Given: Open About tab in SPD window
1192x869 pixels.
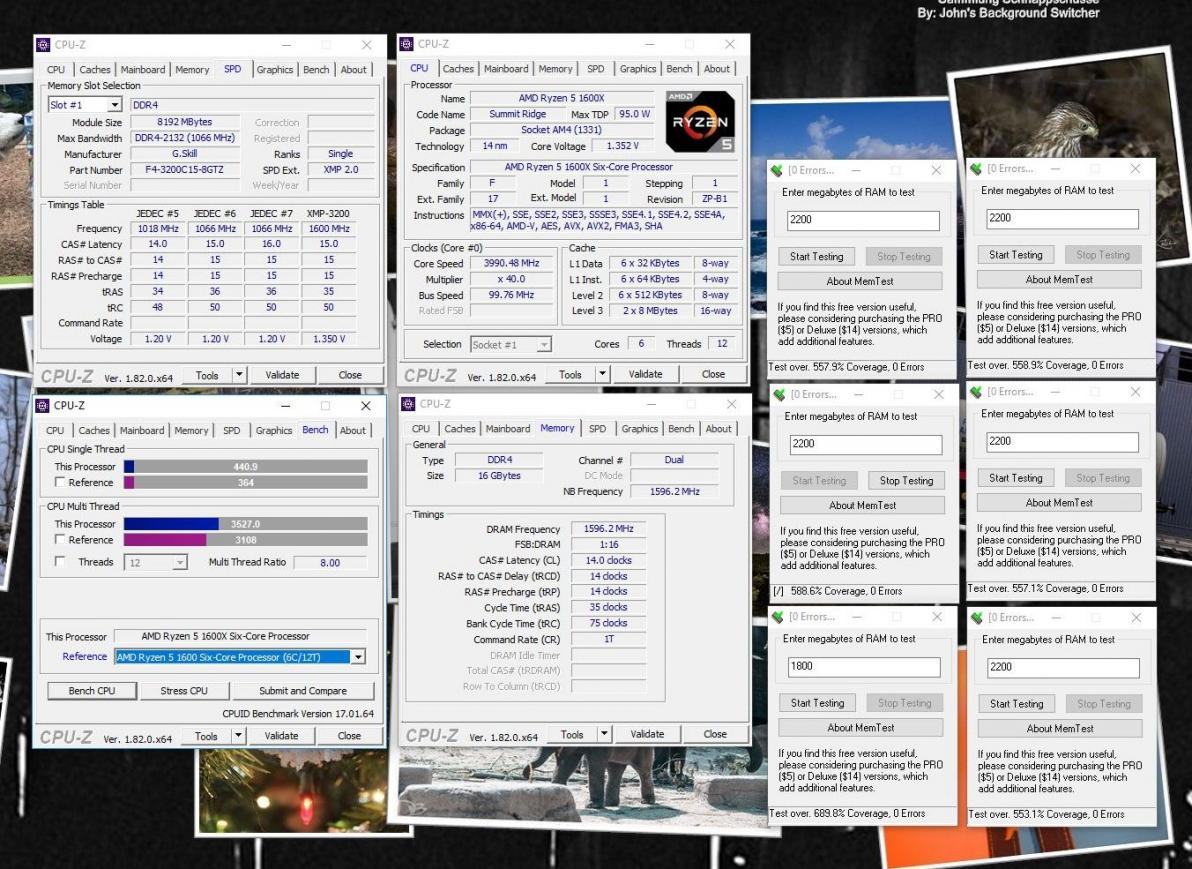Looking at the screenshot, I should point(353,69).
